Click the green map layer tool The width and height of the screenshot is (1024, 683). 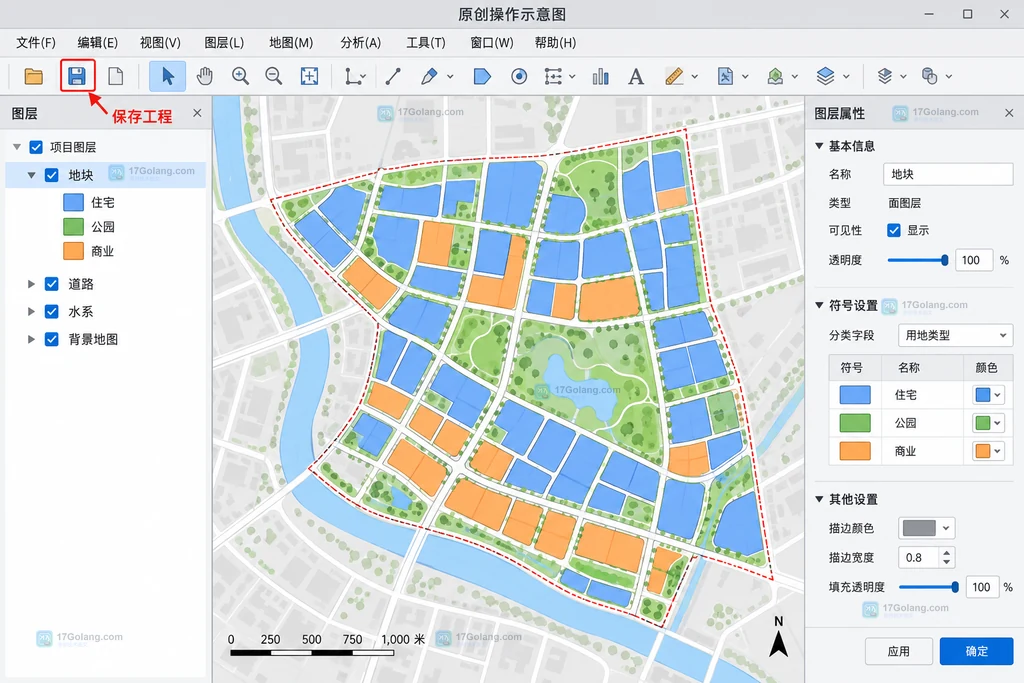tap(775, 76)
